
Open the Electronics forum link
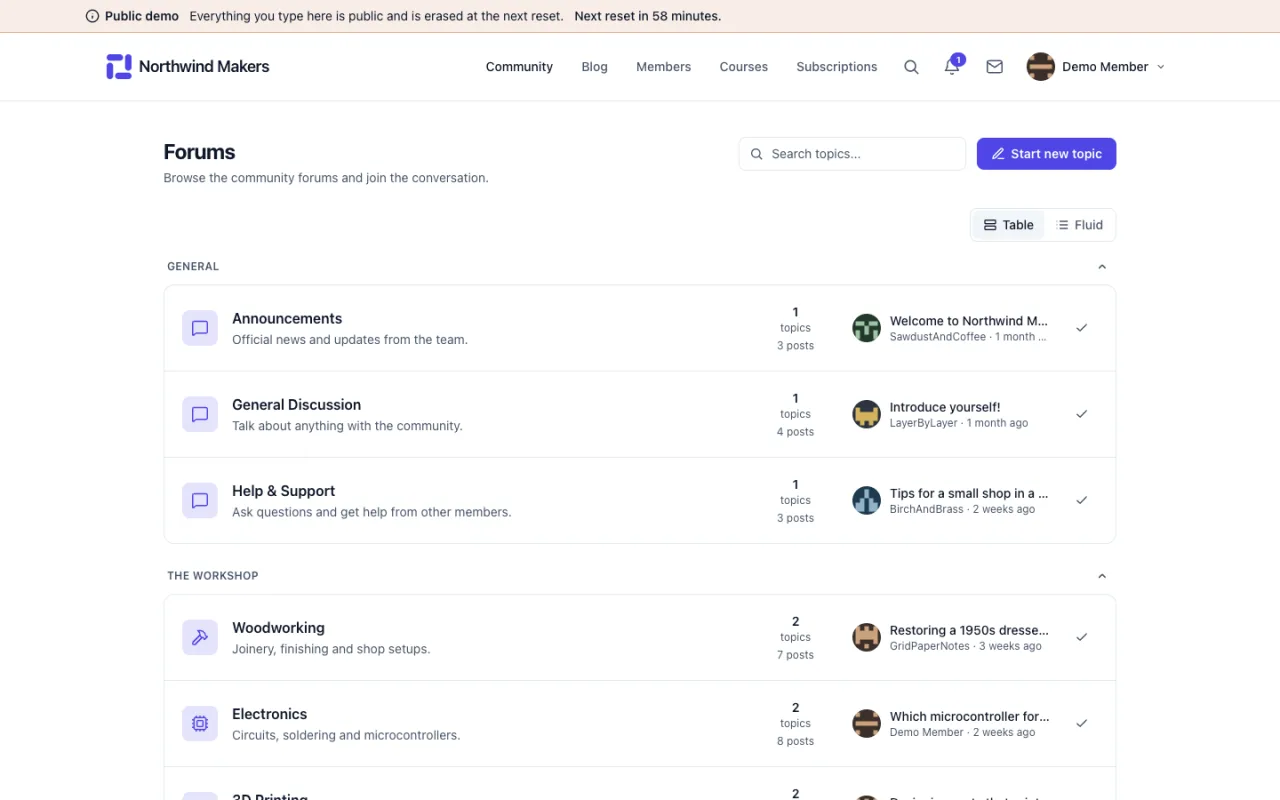coord(269,714)
